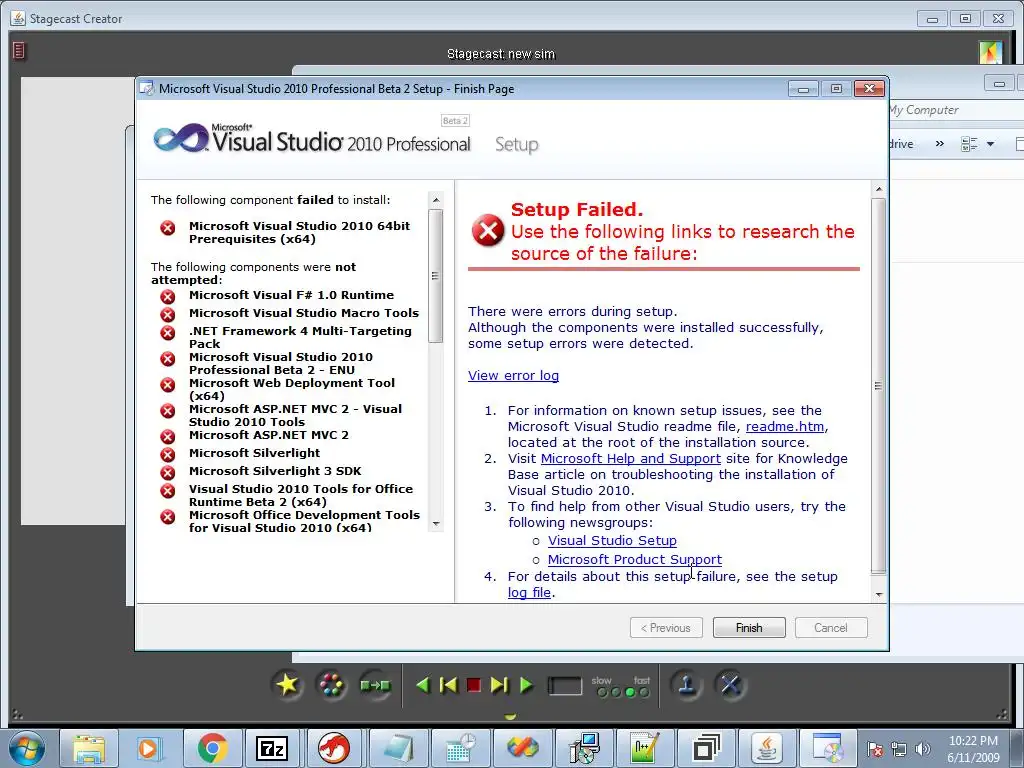The image size is (1024, 768).
Task: Visit Microsoft Help and Support link
Action: [x=631, y=458]
